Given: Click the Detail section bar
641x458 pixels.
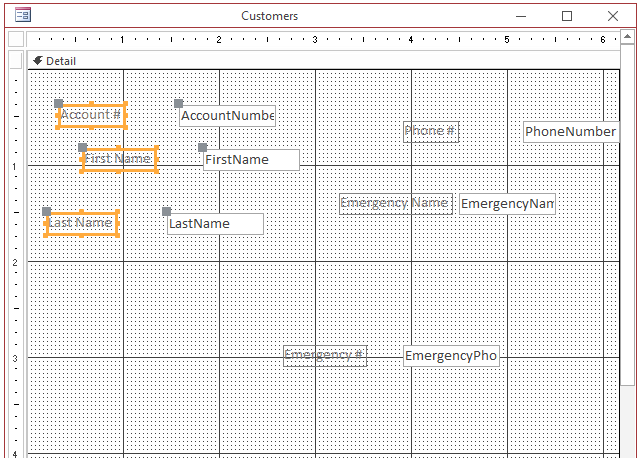Looking at the screenshot, I should tap(323, 61).
